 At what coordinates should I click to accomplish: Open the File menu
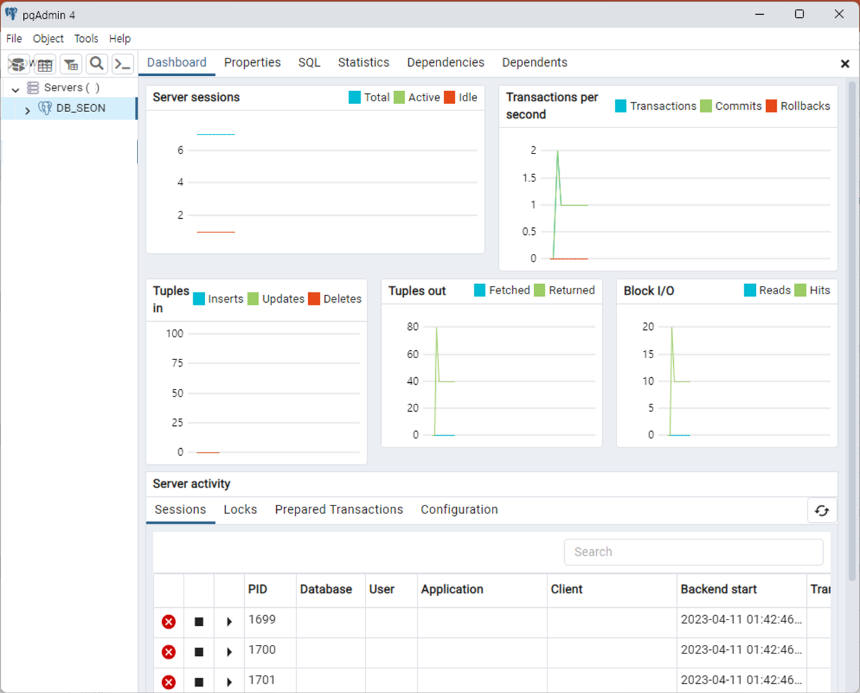pos(14,38)
